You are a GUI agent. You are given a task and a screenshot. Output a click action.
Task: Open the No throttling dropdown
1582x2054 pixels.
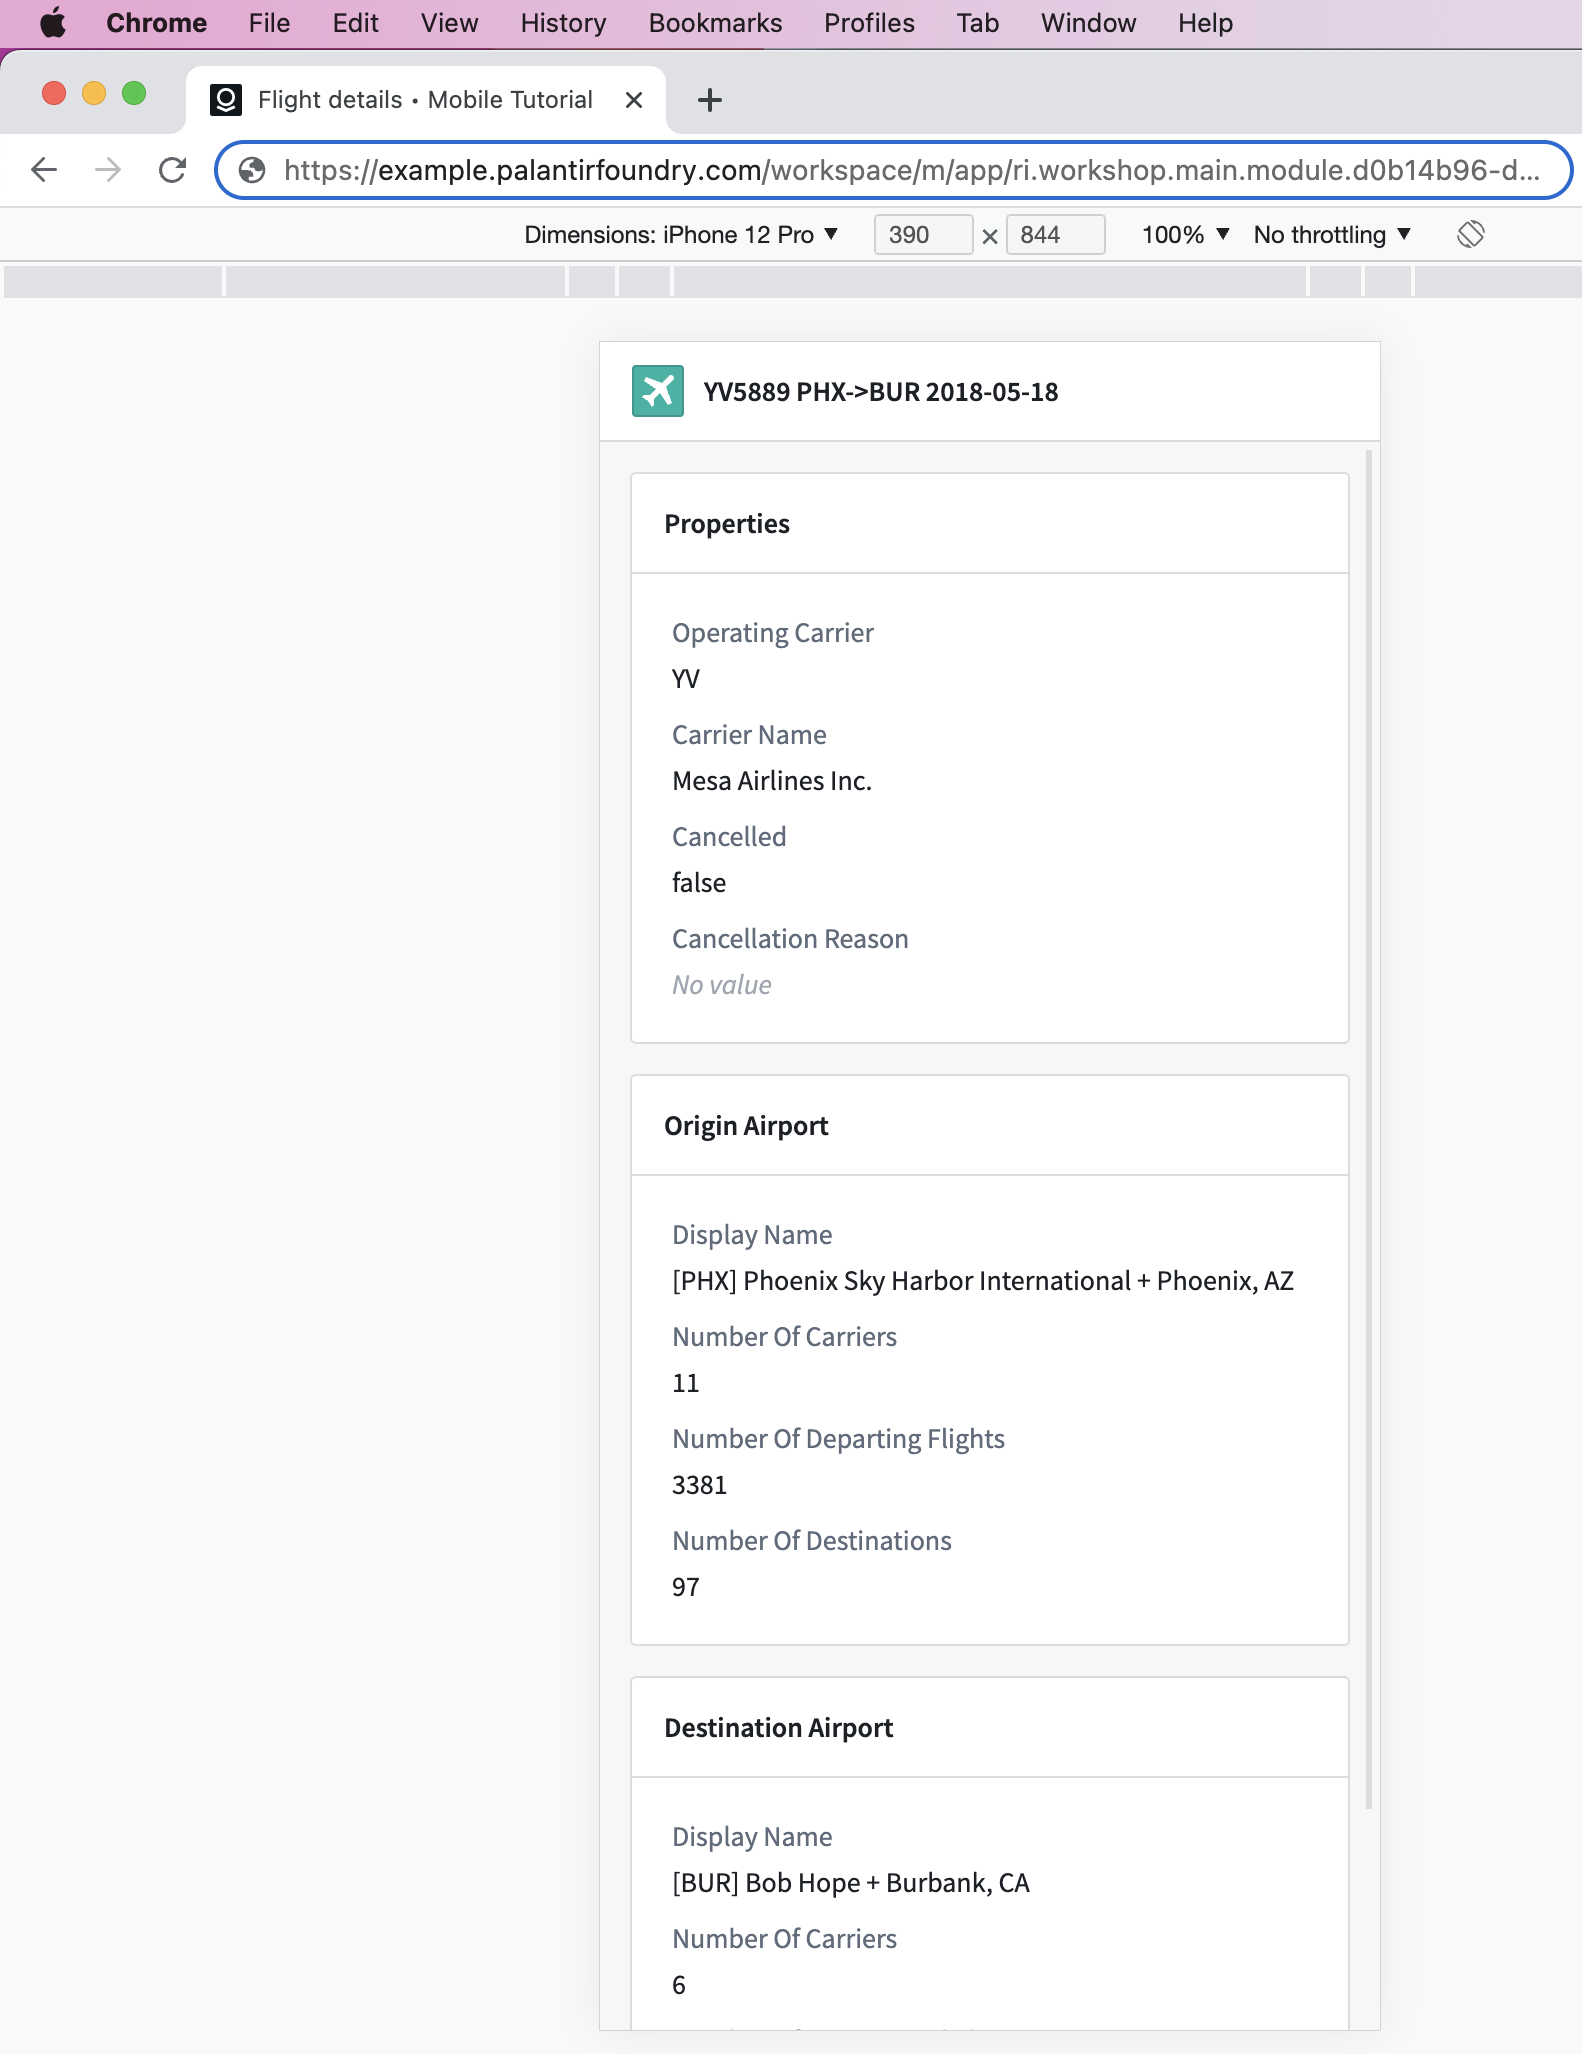pos(1332,235)
